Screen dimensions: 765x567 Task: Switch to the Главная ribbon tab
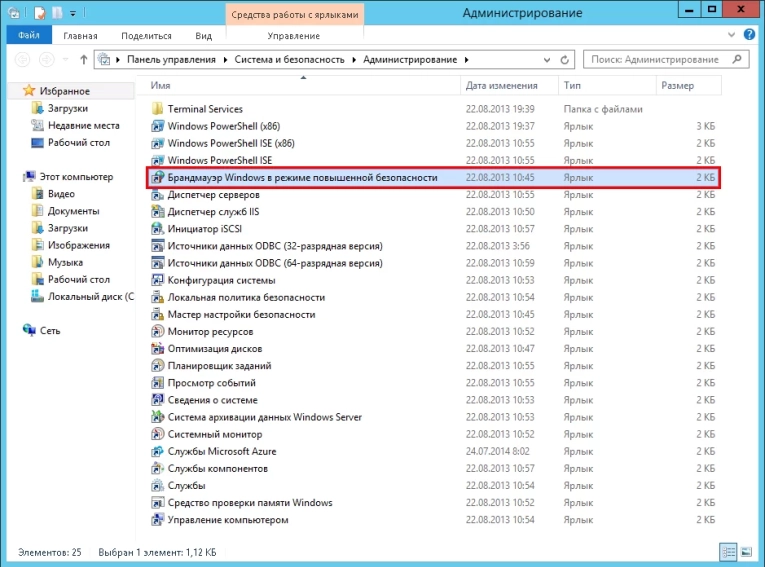coord(81,36)
